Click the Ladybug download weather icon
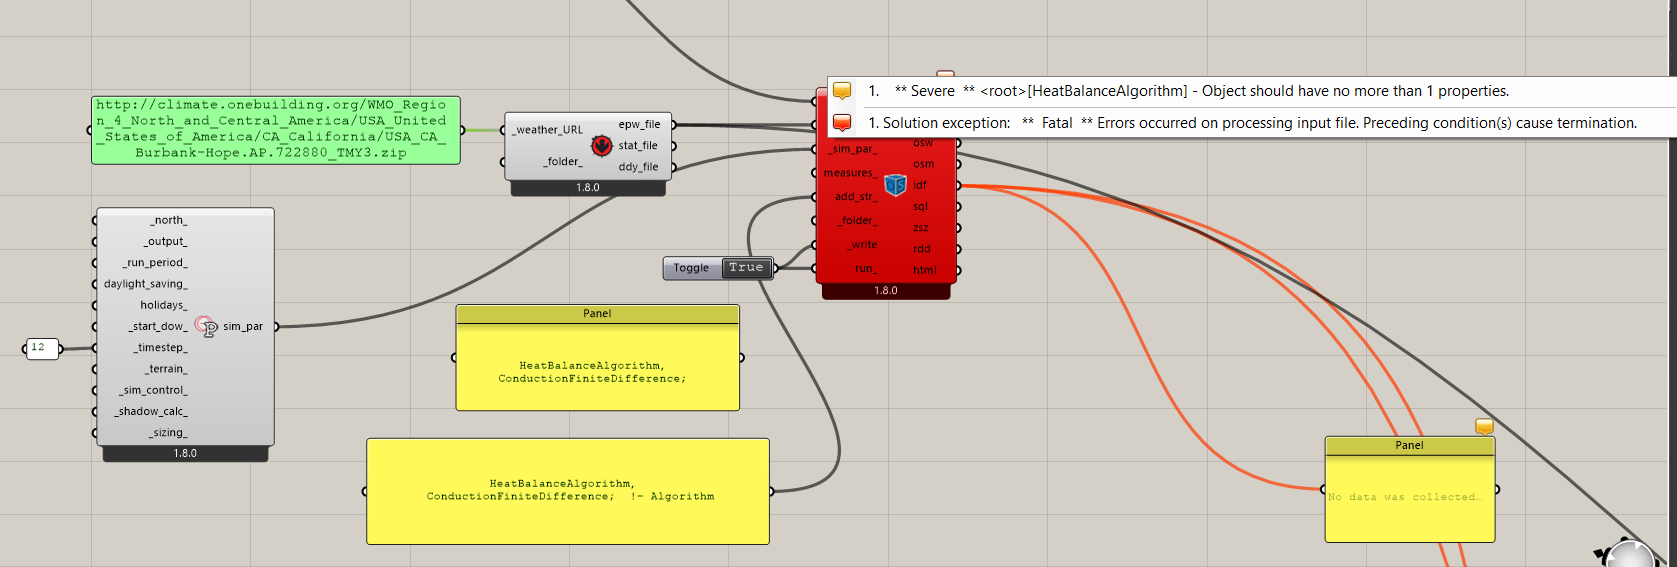This screenshot has width=1677, height=567. click(601, 146)
